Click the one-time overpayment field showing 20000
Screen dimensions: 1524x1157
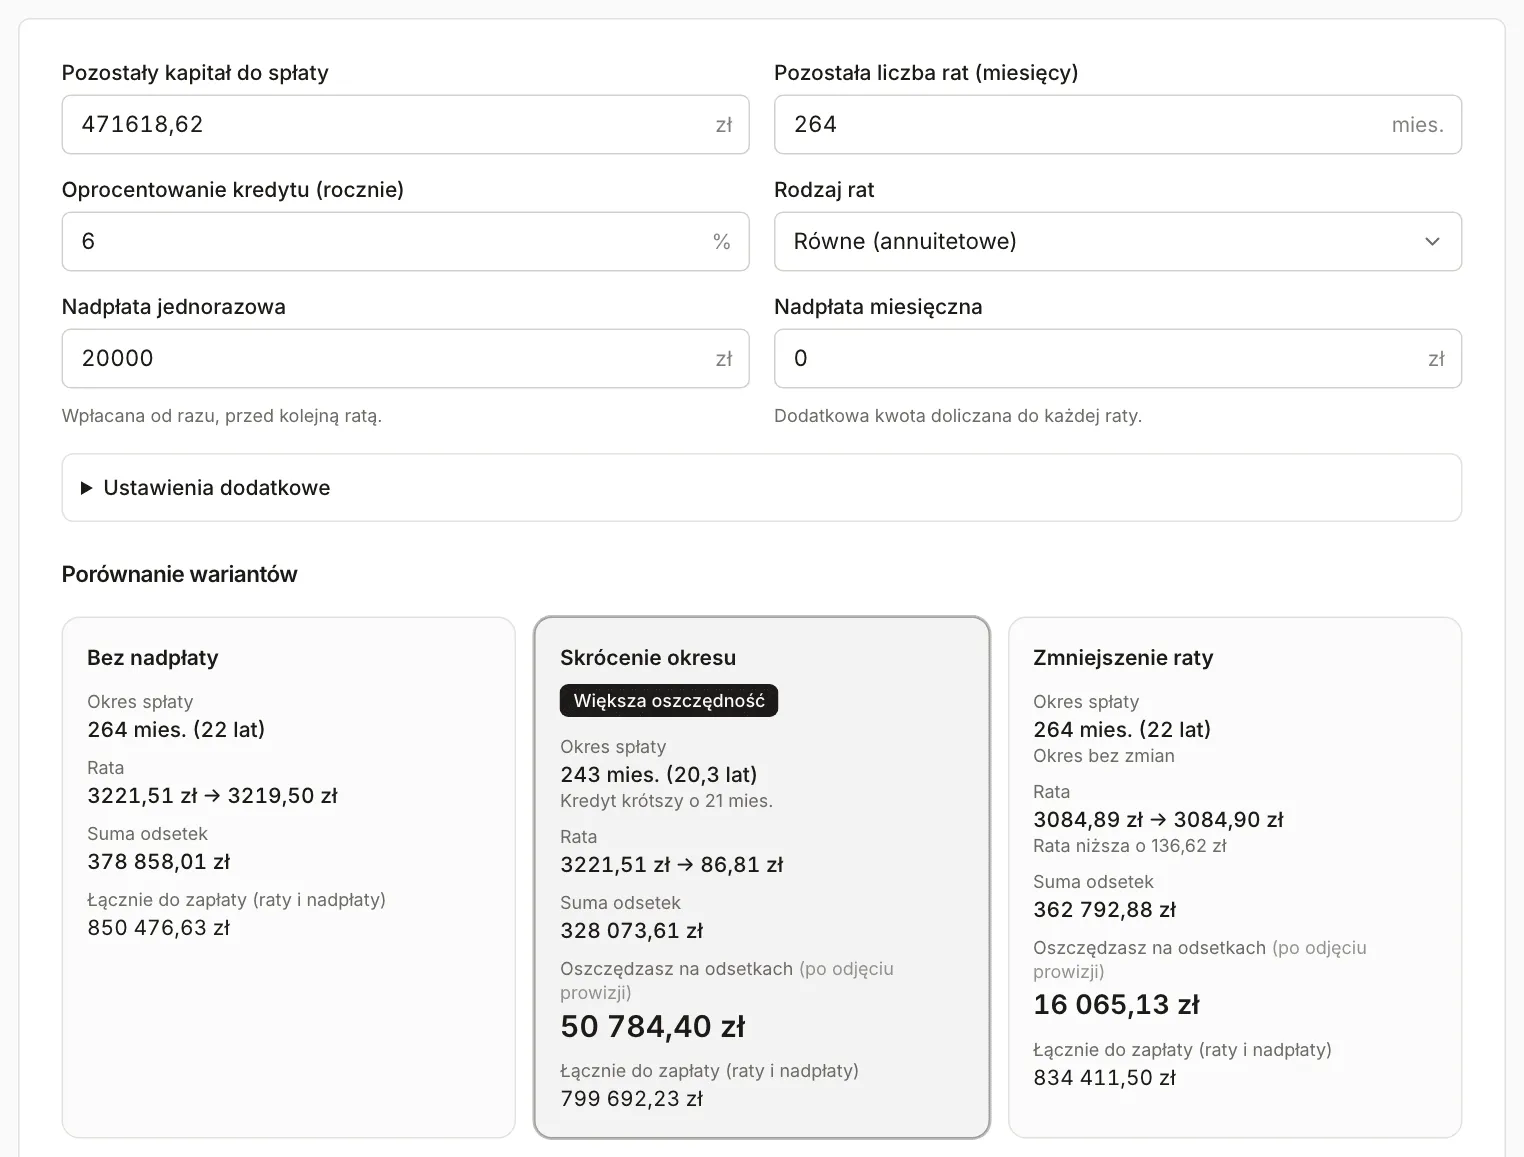[x=405, y=358]
